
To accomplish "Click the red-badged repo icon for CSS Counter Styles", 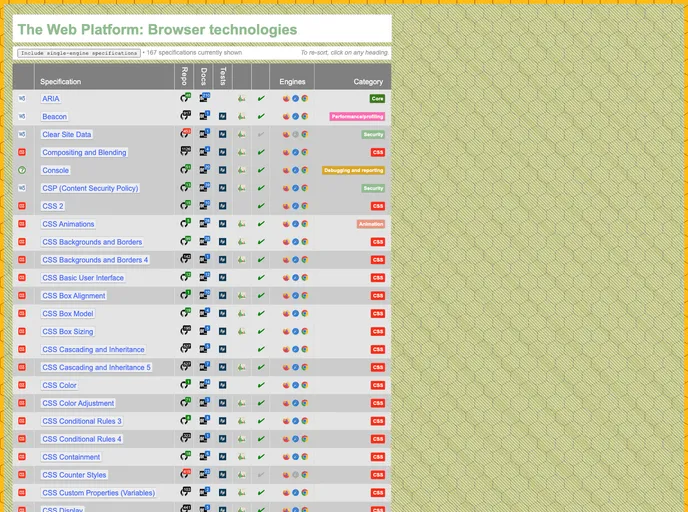I will click(185, 474).
